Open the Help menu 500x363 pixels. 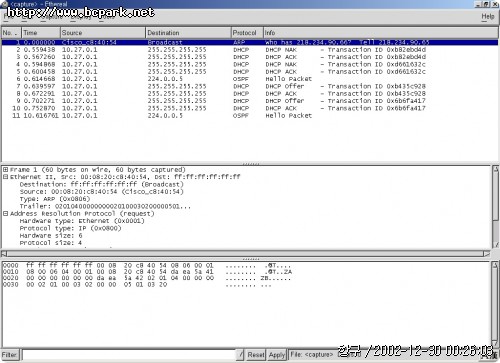pyautogui.click(x=488, y=16)
